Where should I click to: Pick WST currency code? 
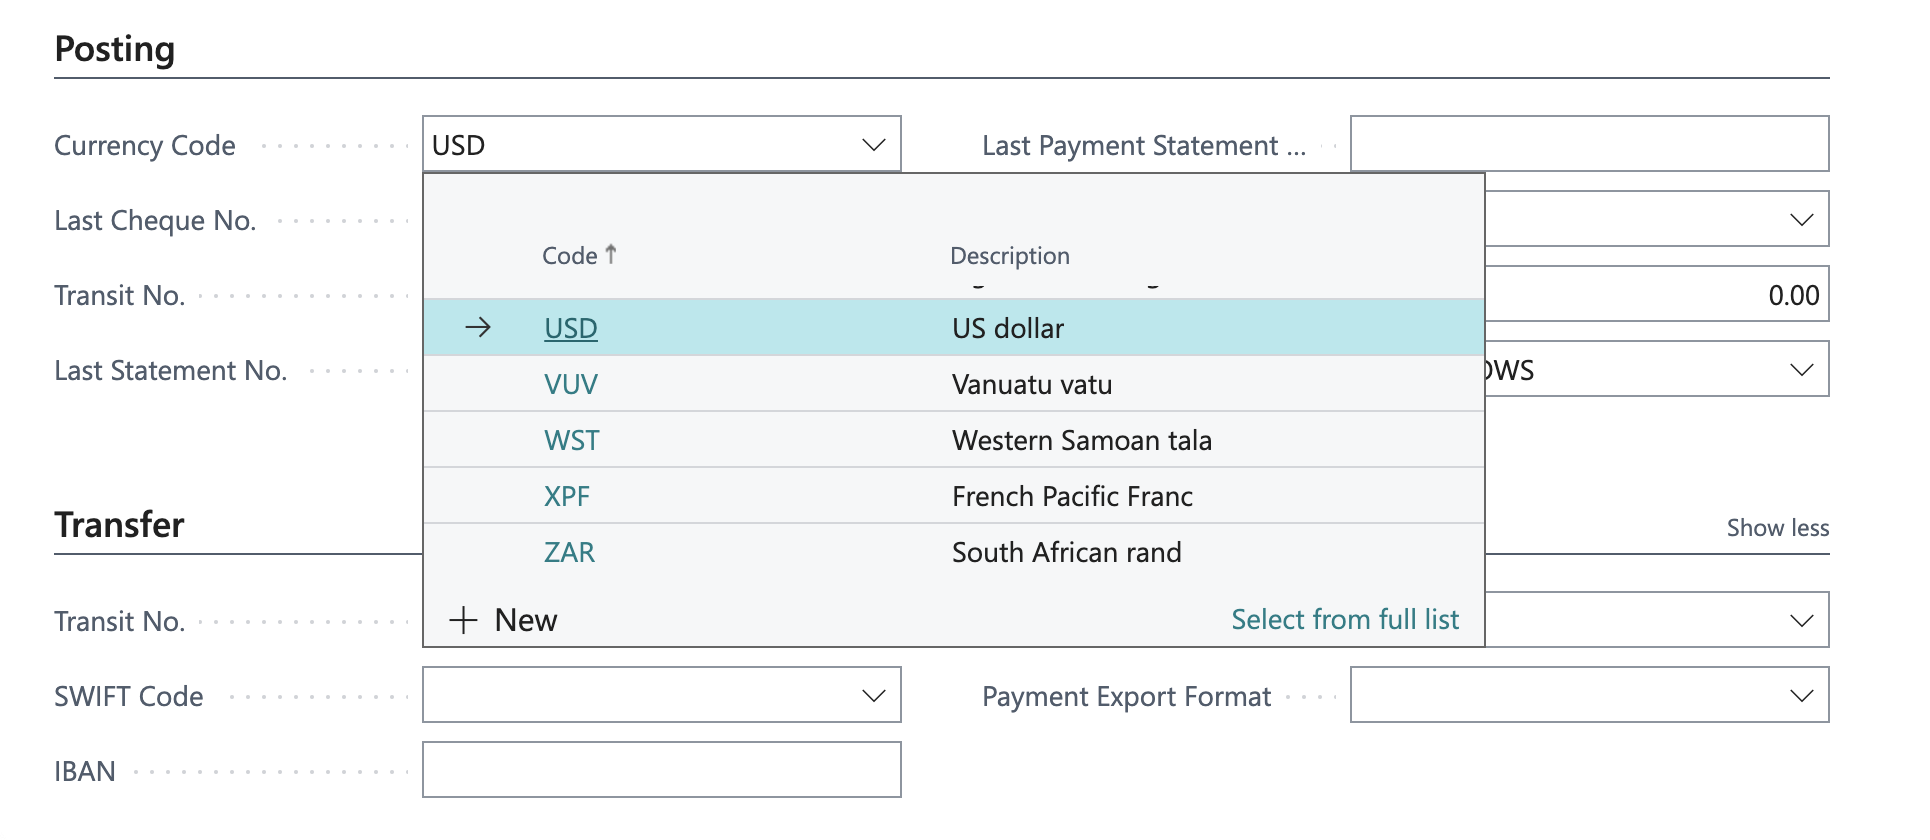pyautogui.click(x=571, y=440)
